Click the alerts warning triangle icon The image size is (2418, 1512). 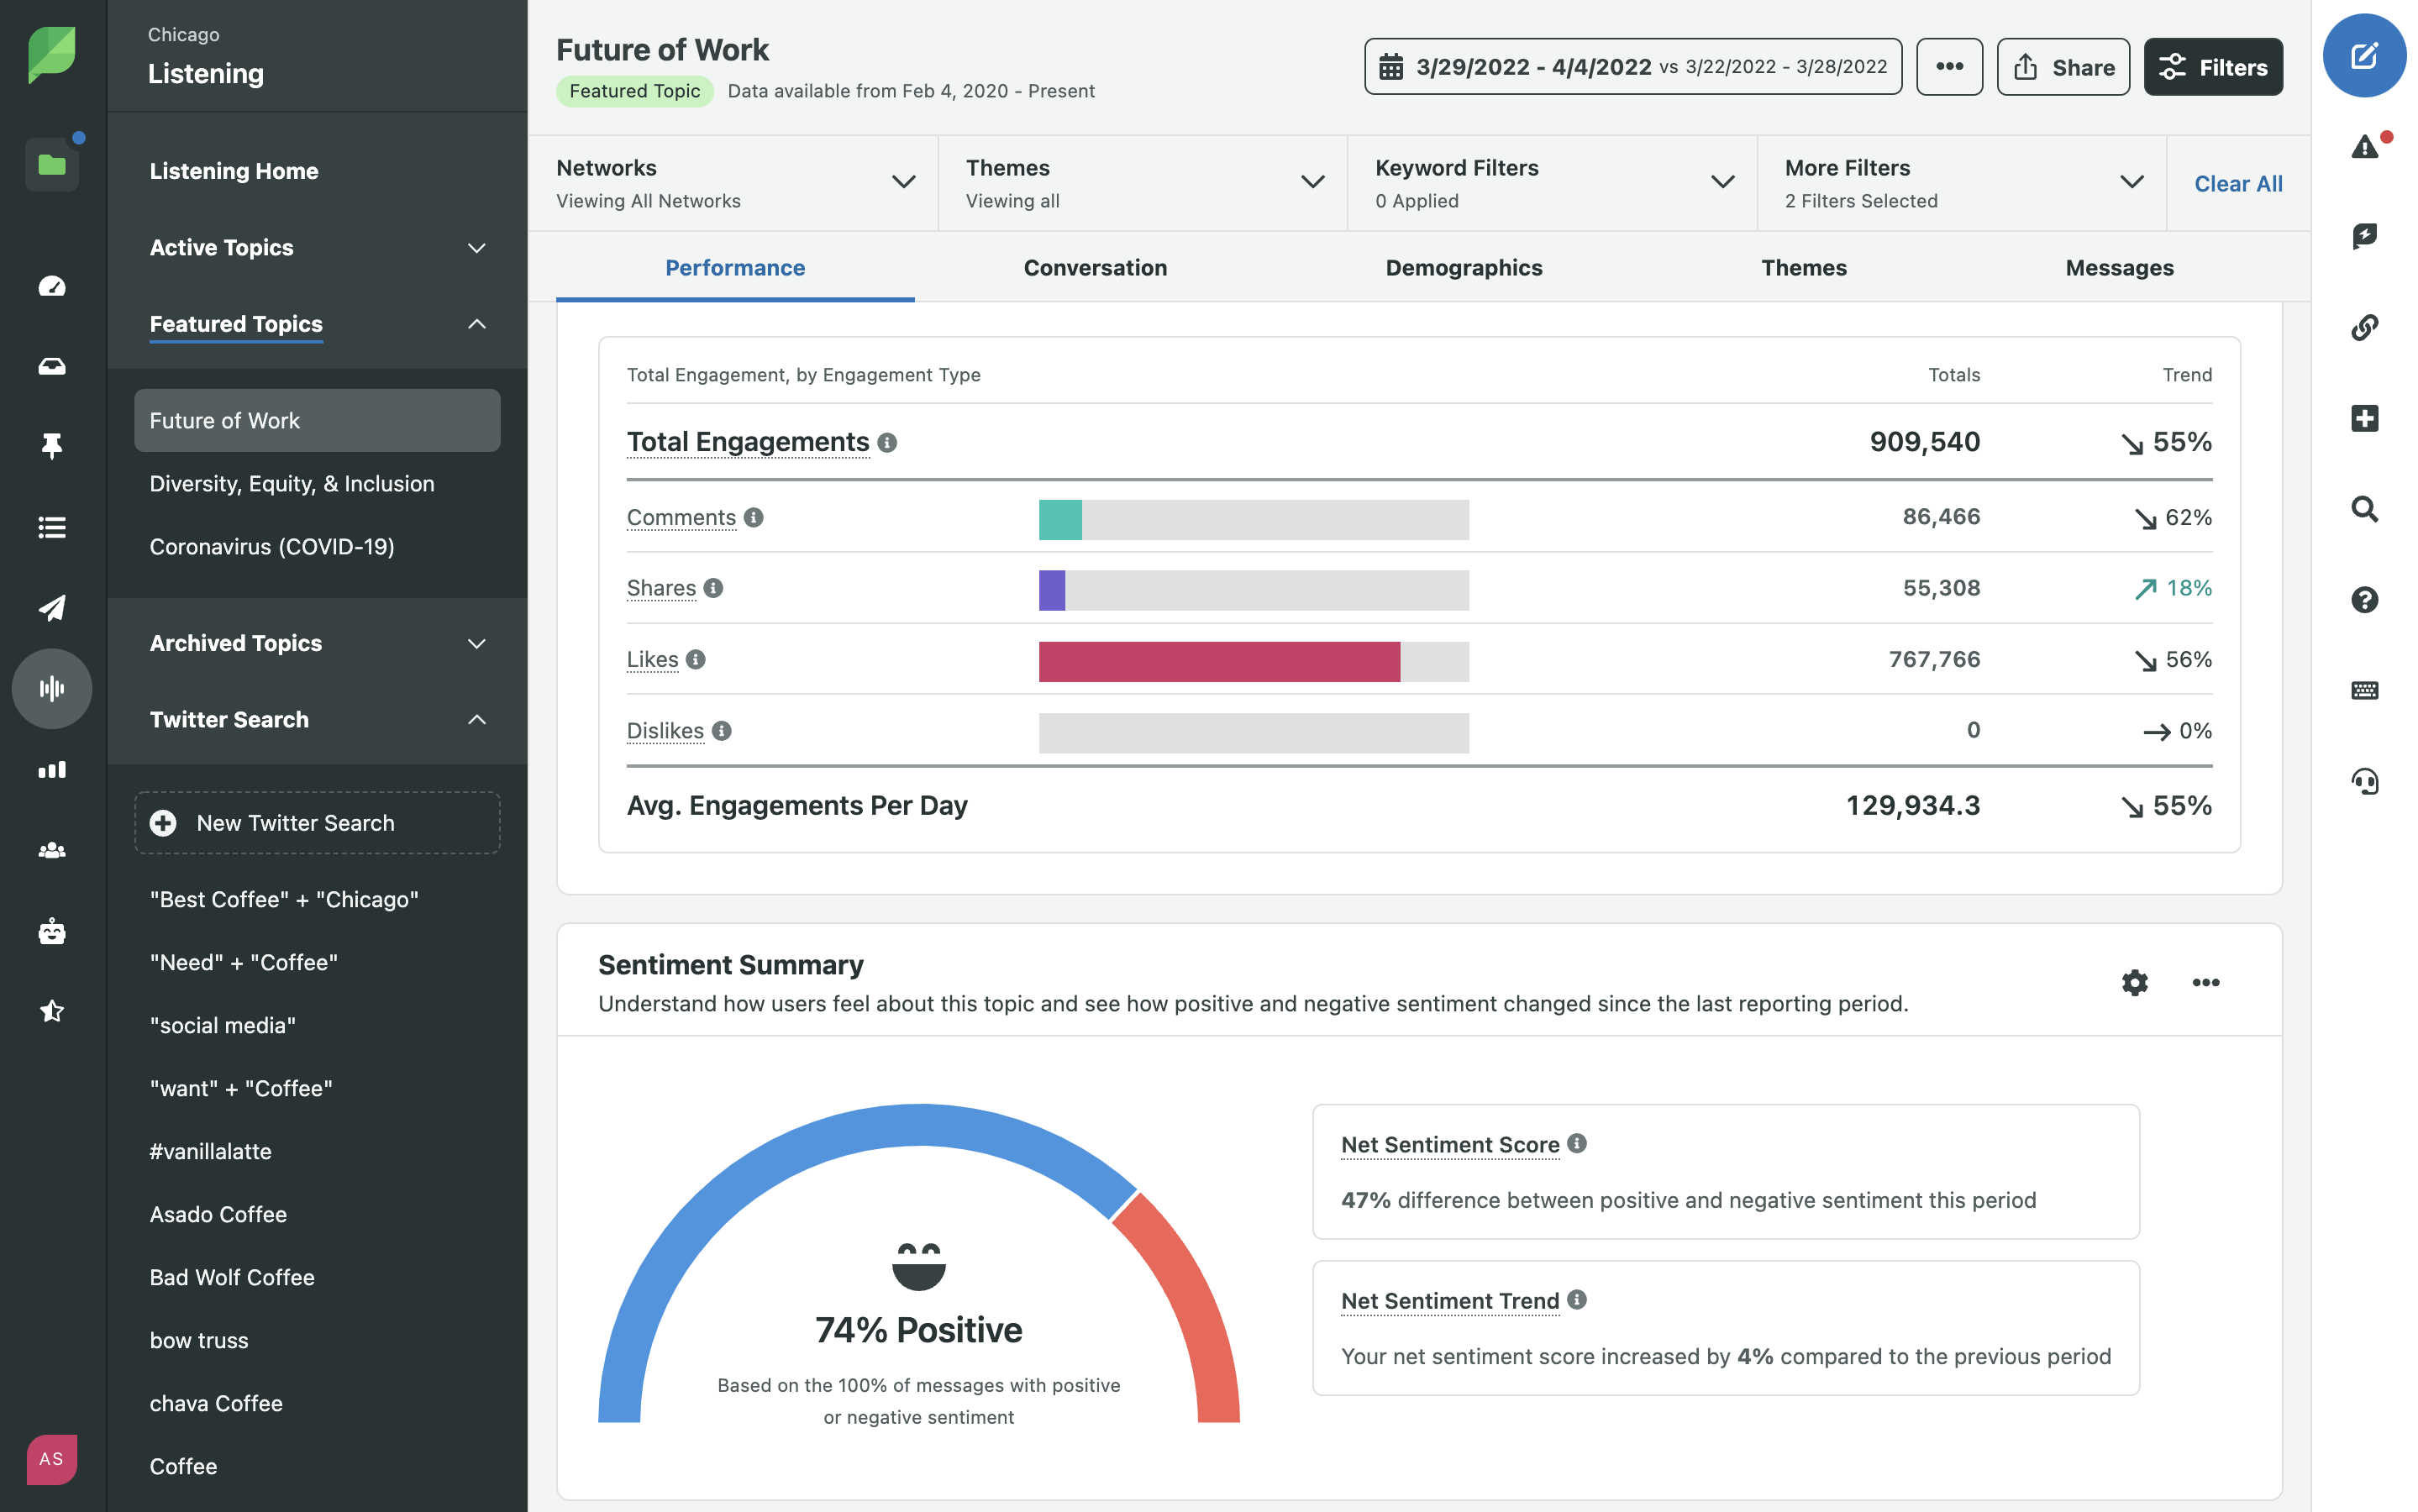(x=2364, y=147)
